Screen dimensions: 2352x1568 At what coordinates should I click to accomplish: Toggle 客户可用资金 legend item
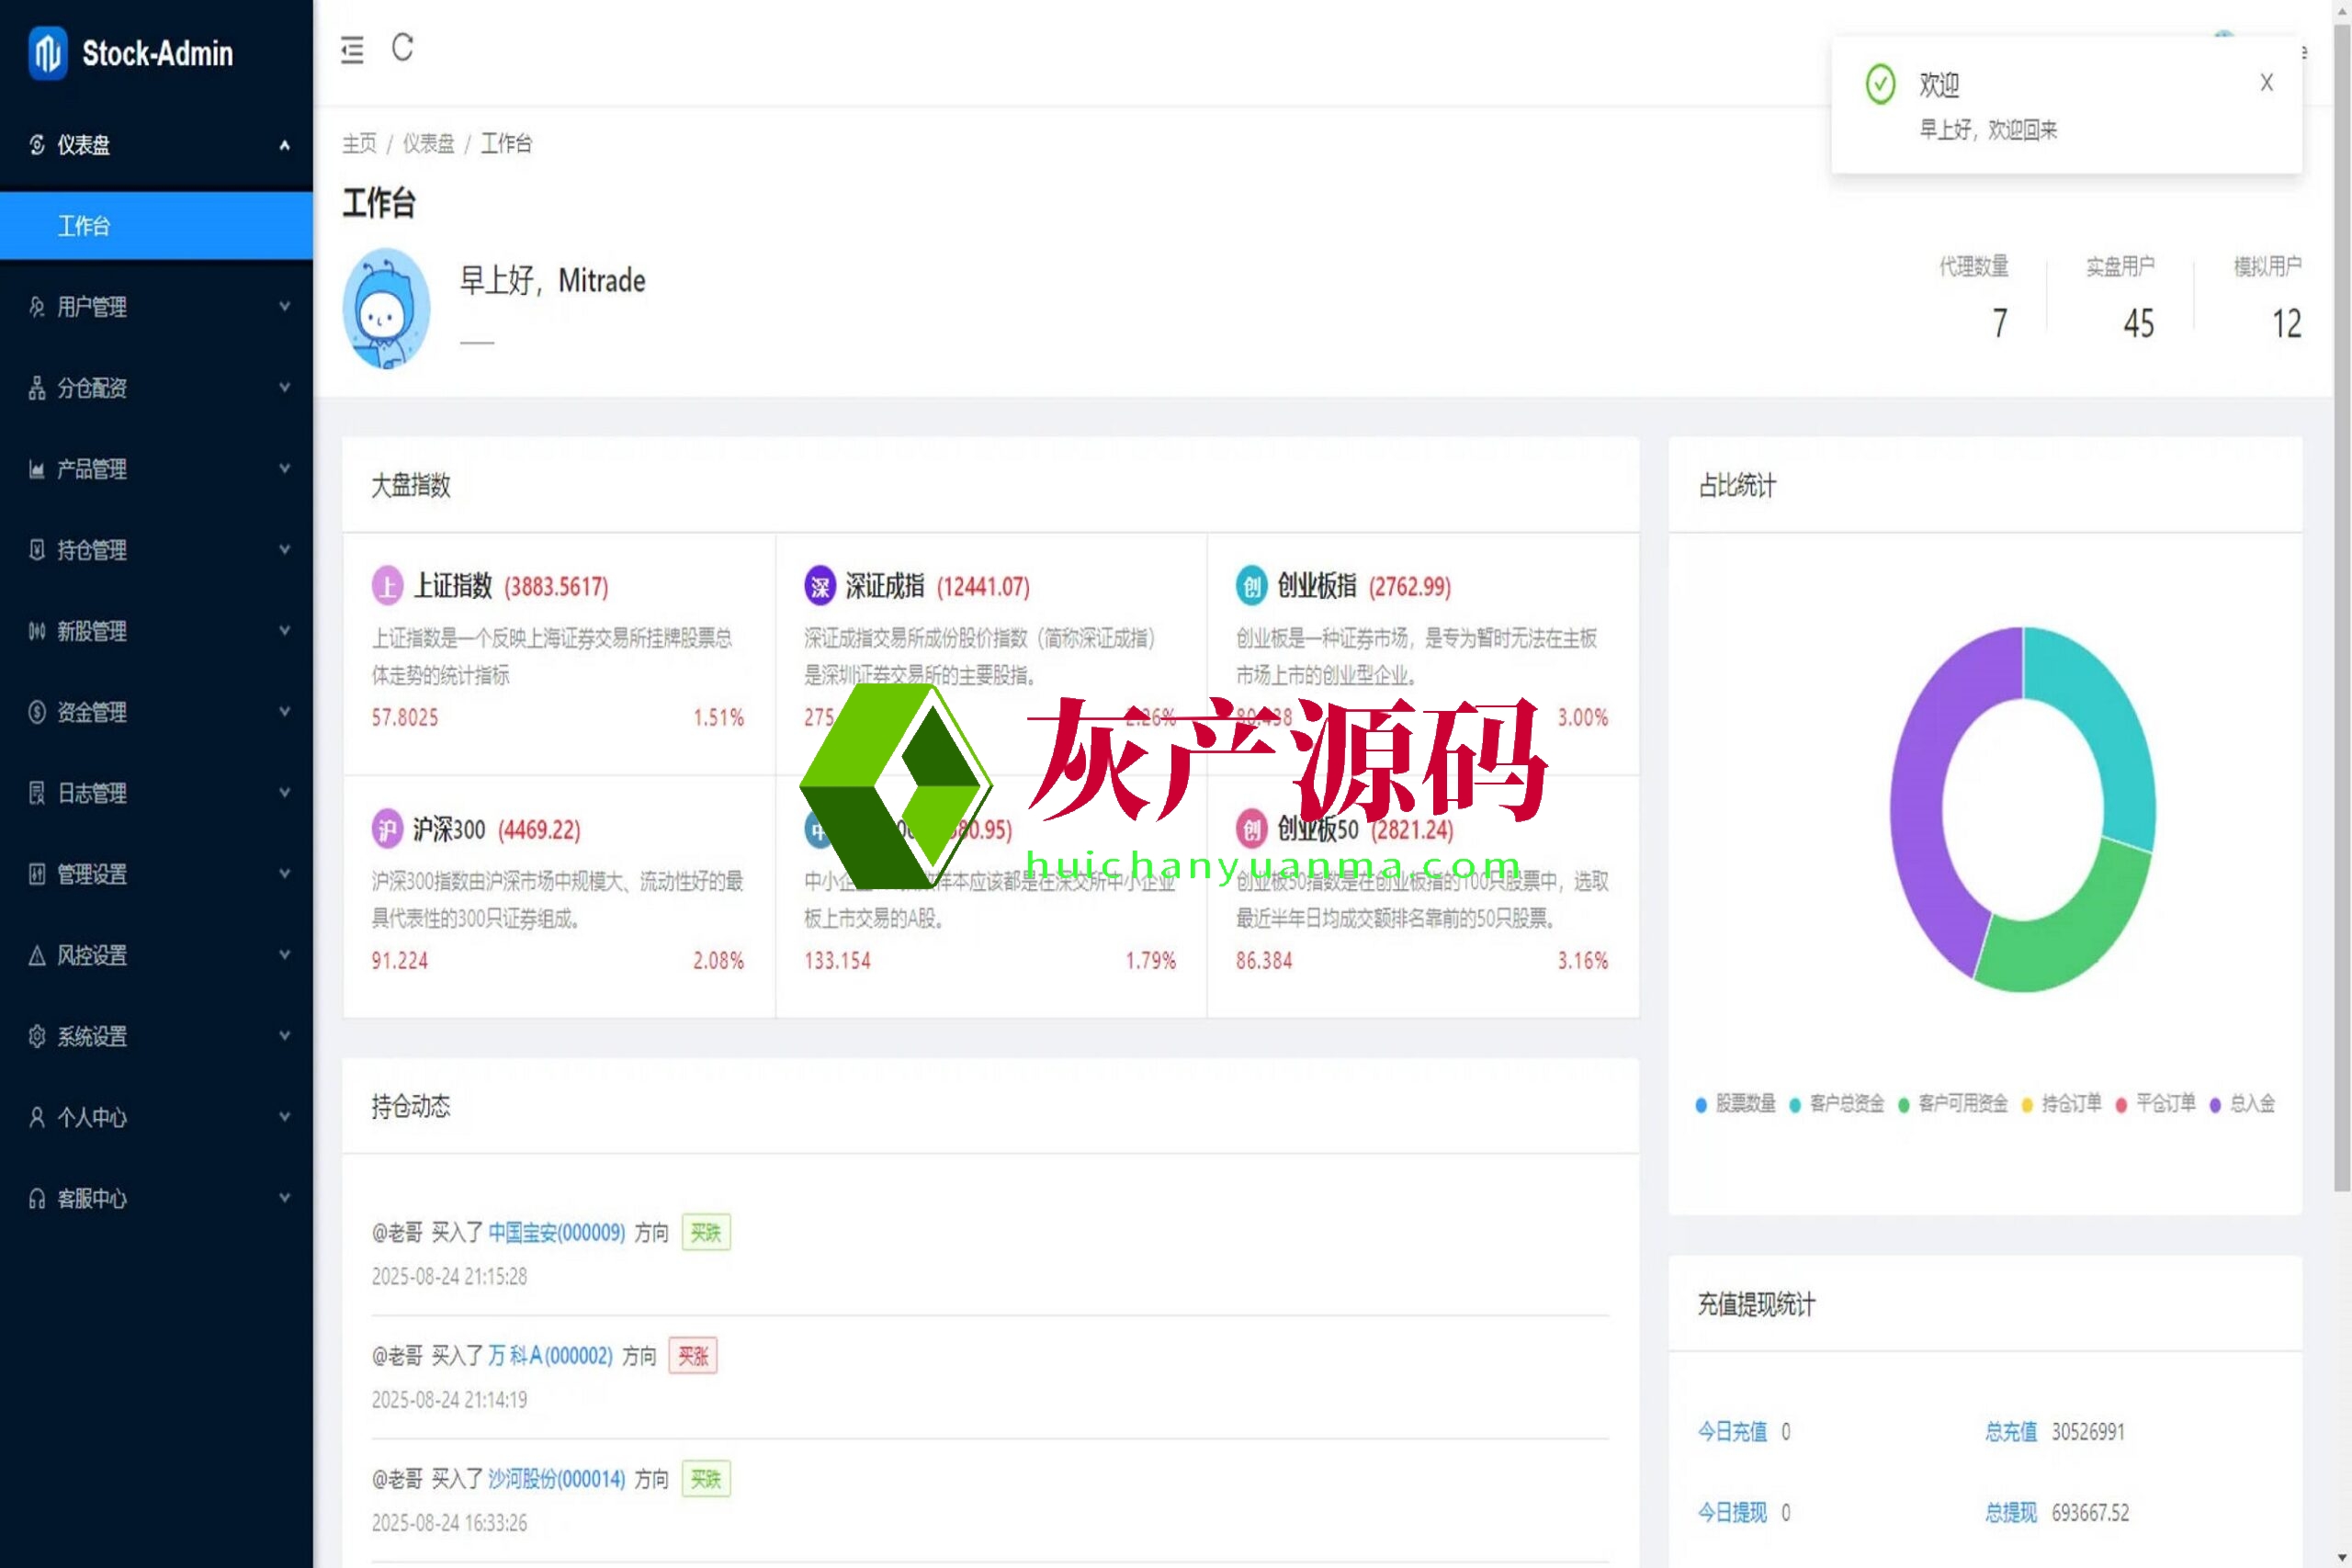point(1953,1104)
